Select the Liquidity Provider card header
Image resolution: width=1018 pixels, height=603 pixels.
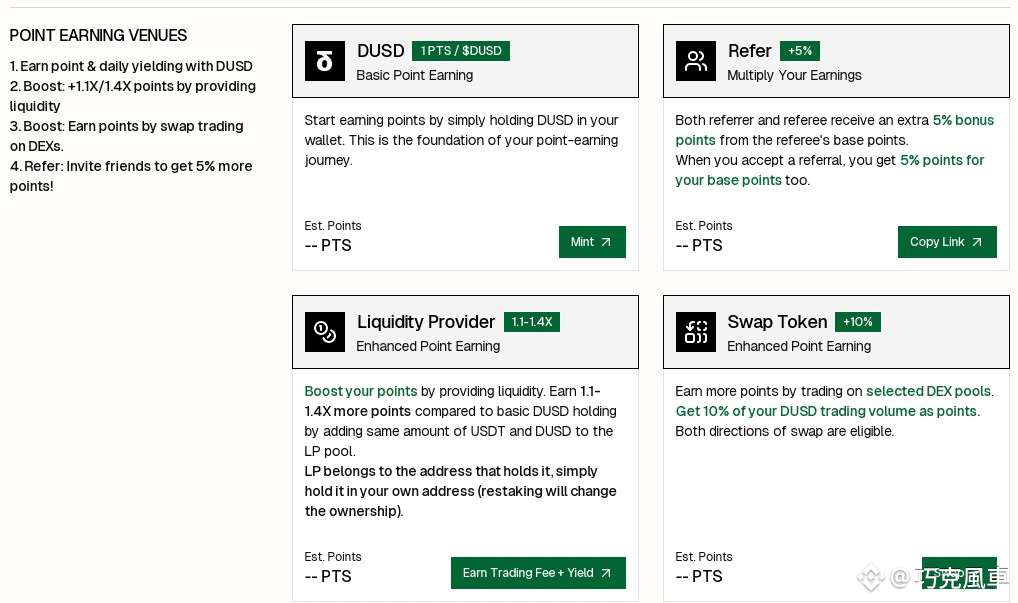tap(465, 332)
